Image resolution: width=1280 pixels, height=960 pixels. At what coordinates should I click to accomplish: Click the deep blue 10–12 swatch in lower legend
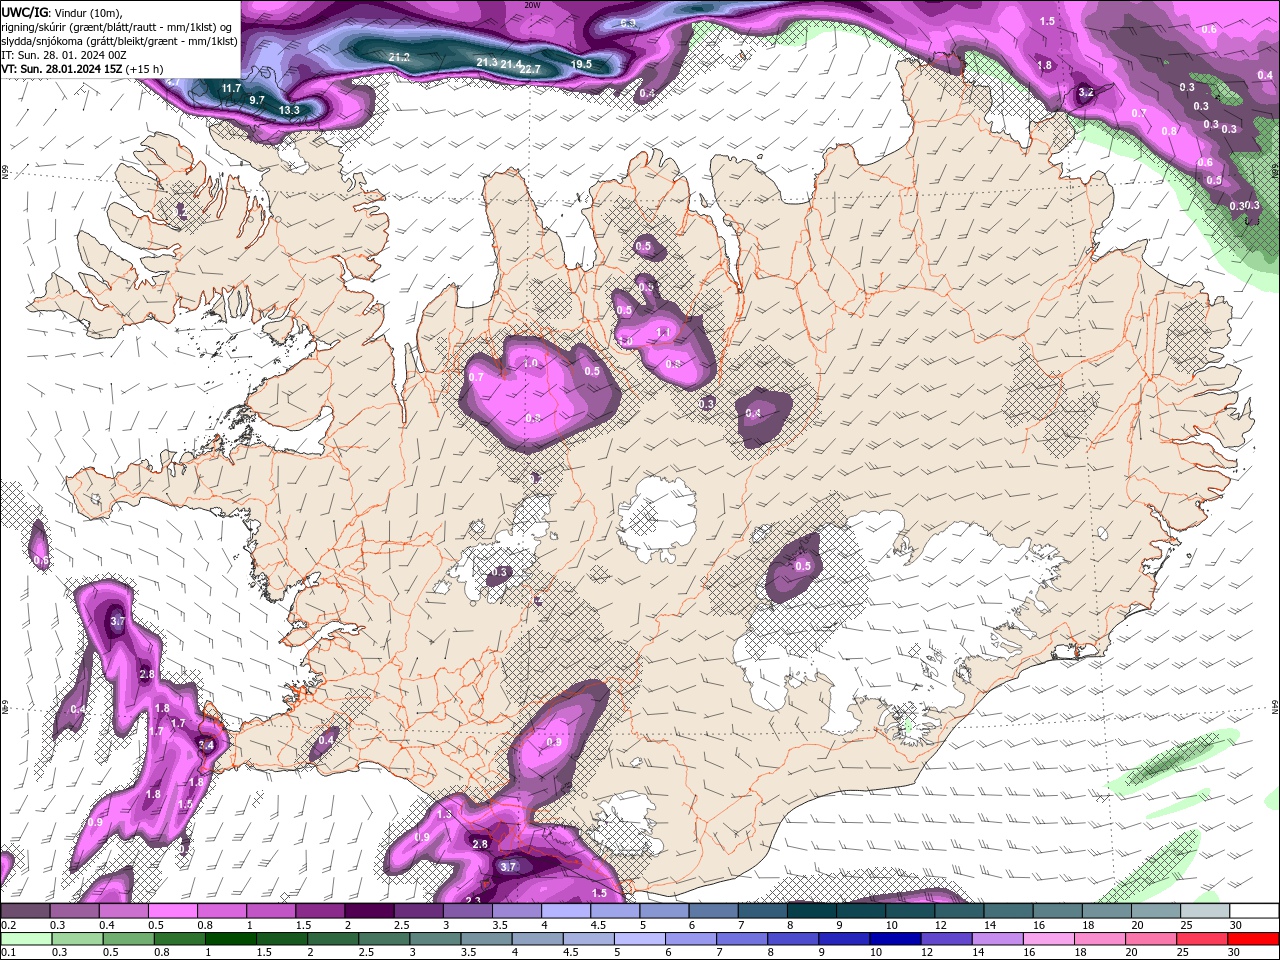point(895,939)
